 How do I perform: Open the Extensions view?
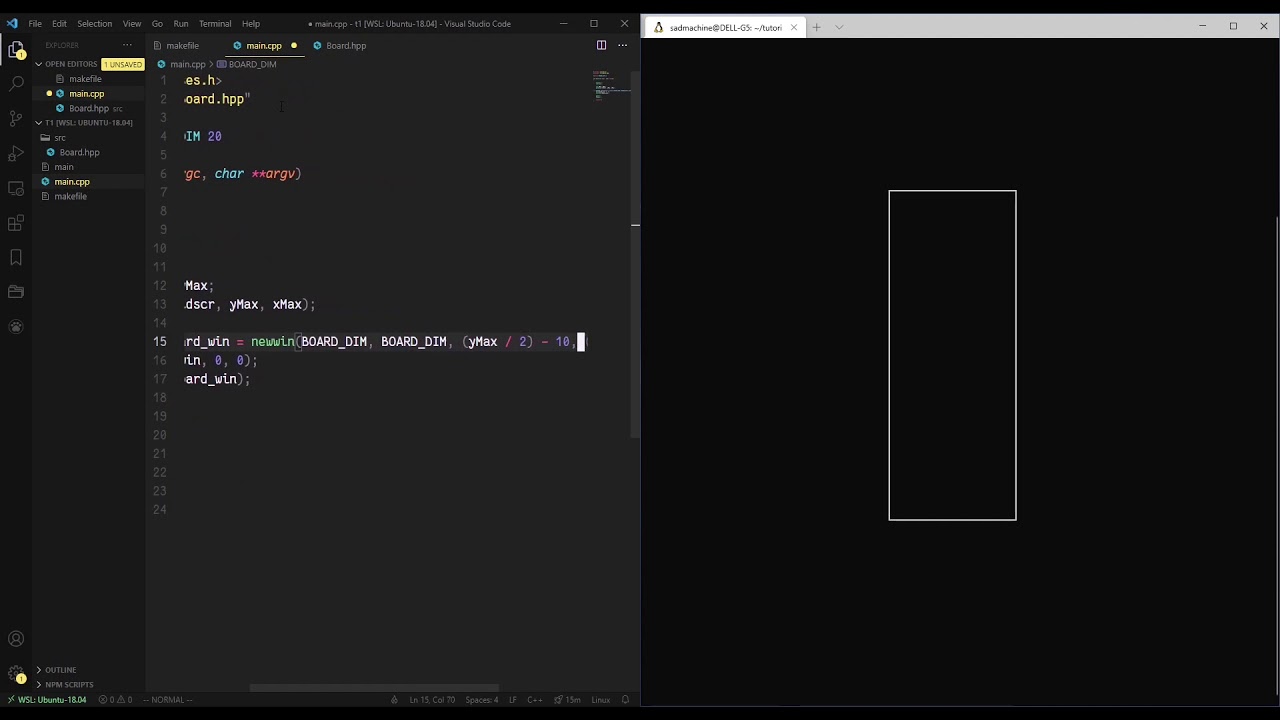16,223
